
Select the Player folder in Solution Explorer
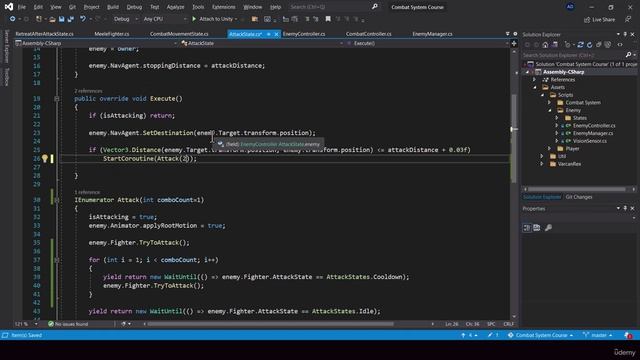[x=572, y=149]
